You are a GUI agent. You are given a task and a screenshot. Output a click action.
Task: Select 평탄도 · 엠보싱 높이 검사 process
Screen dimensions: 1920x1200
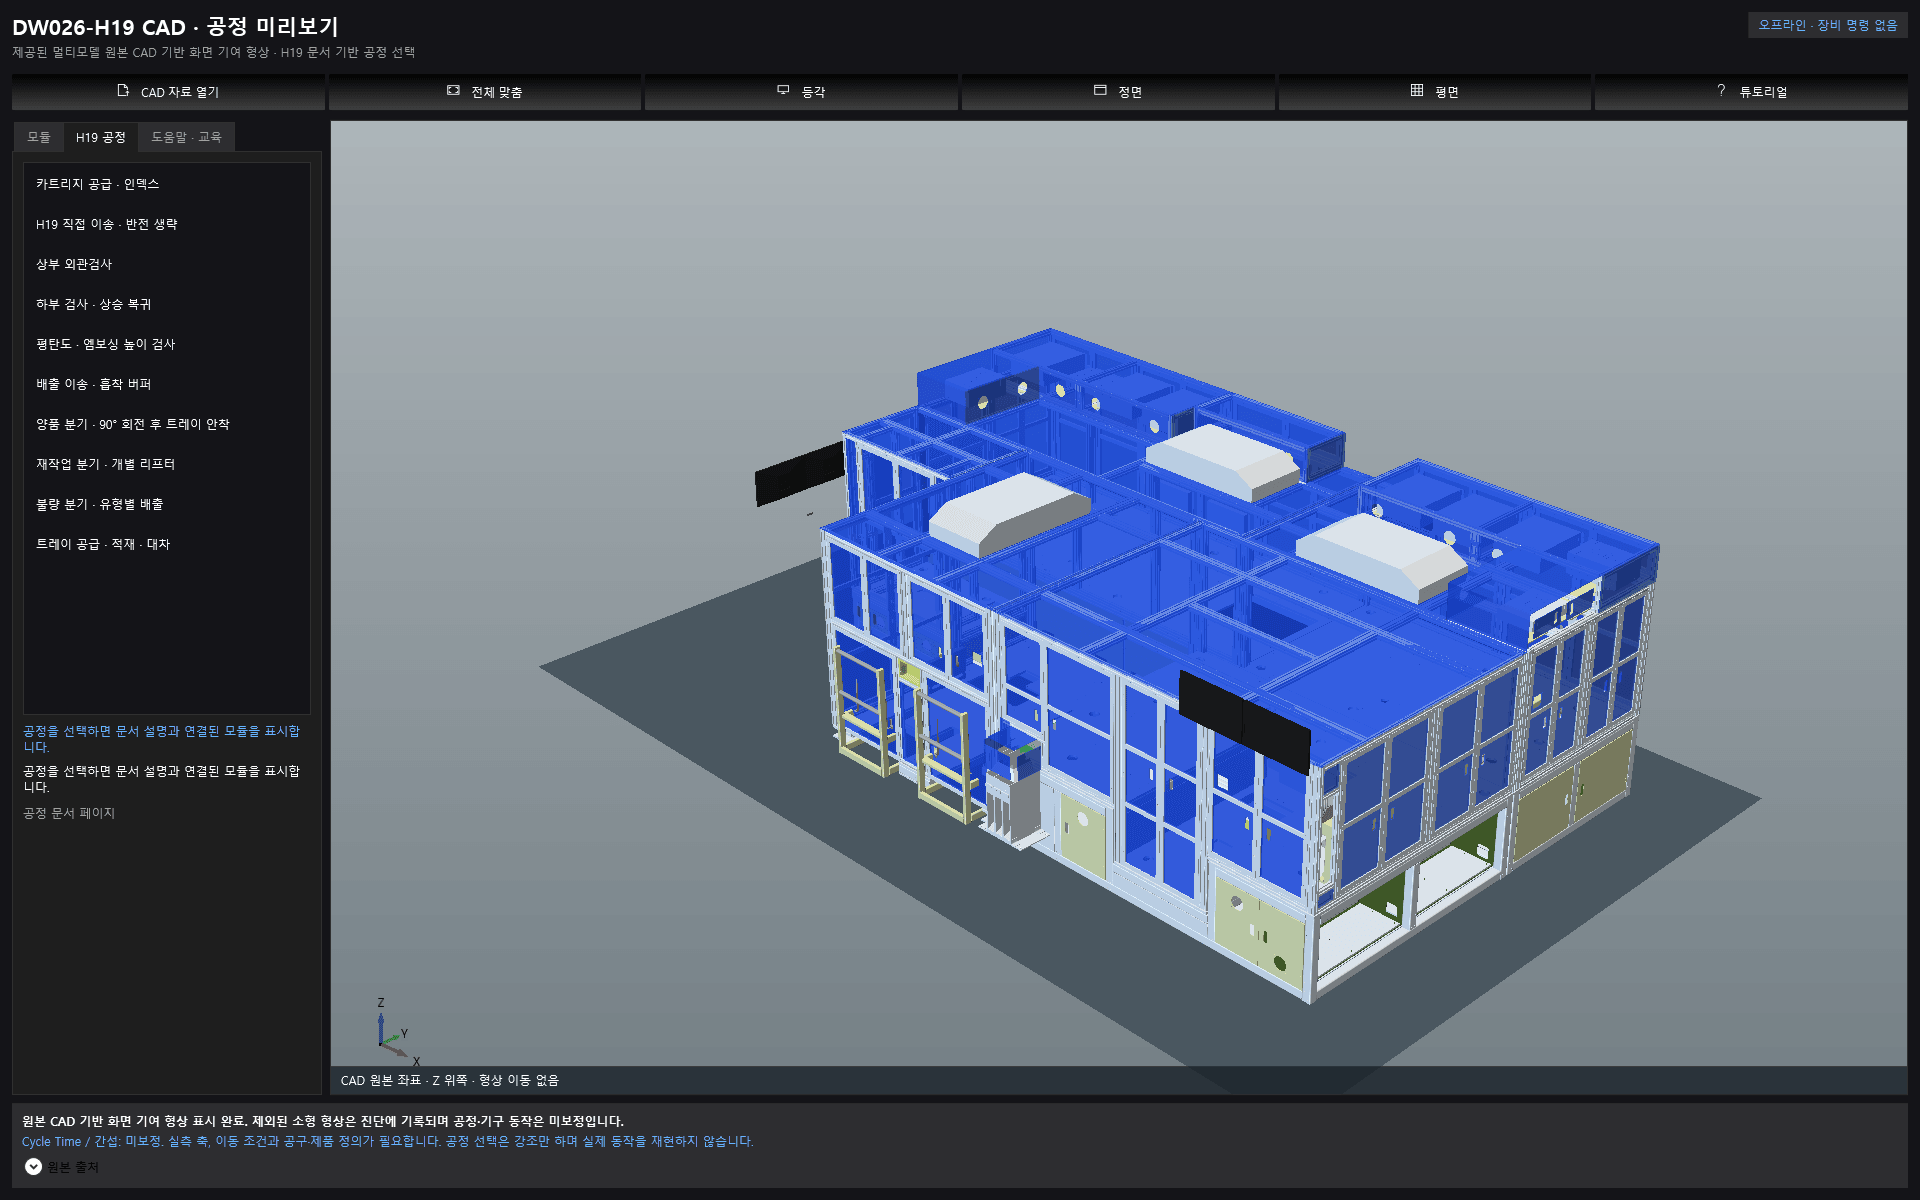(167, 344)
